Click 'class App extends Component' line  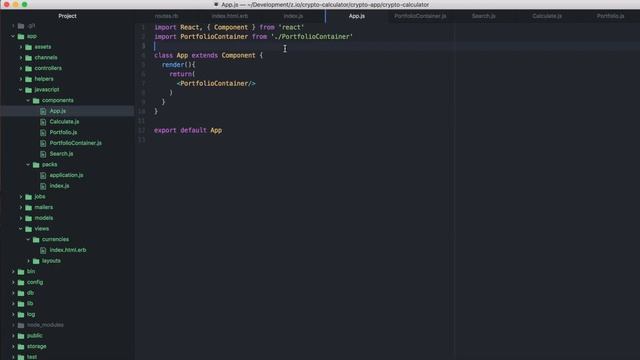tap(209, 56)
